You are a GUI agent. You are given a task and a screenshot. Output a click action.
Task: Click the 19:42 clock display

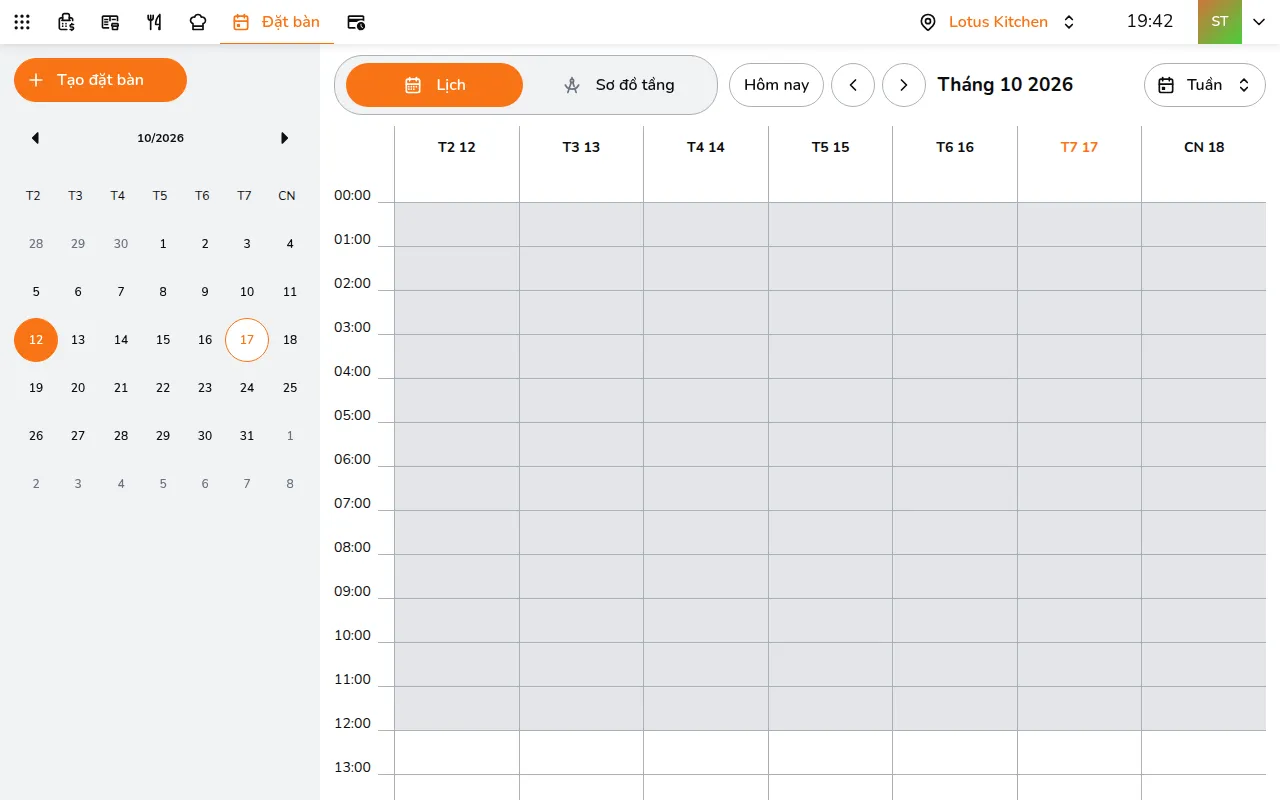1150,21
